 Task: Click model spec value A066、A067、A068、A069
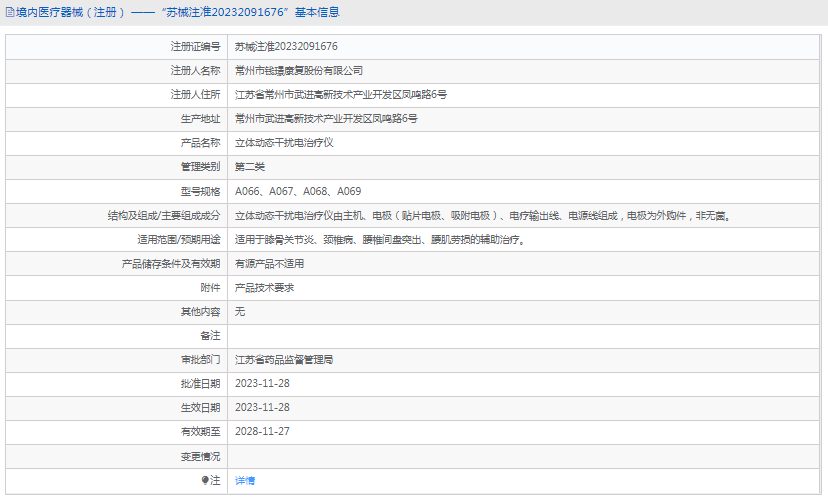298,191
